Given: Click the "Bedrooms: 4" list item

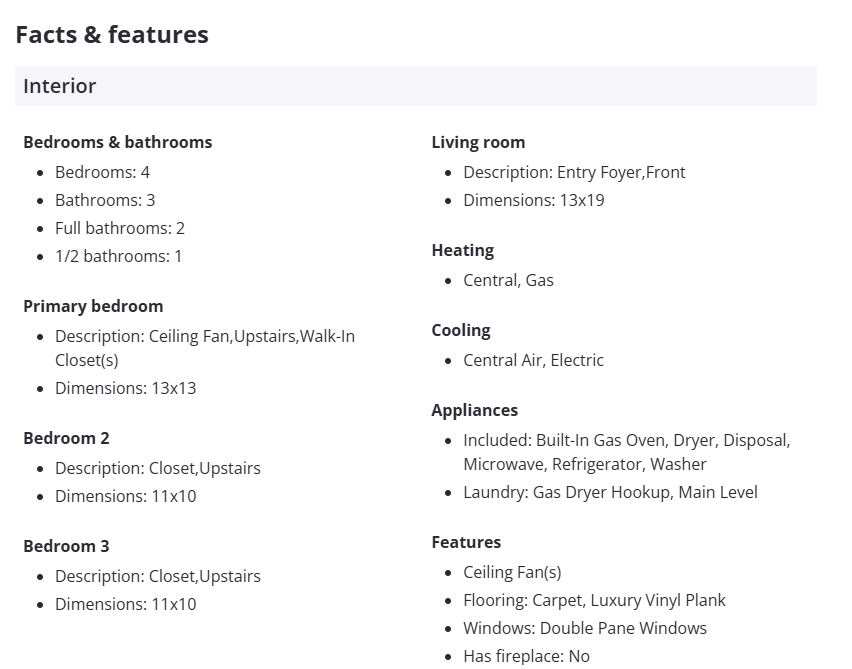Looking at the screenshot, I should click(x=102, y=172).
